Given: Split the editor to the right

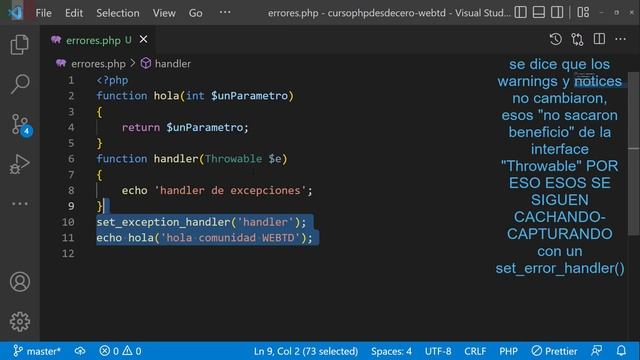Looking at the screenshot, I should (x=599, y=39).
